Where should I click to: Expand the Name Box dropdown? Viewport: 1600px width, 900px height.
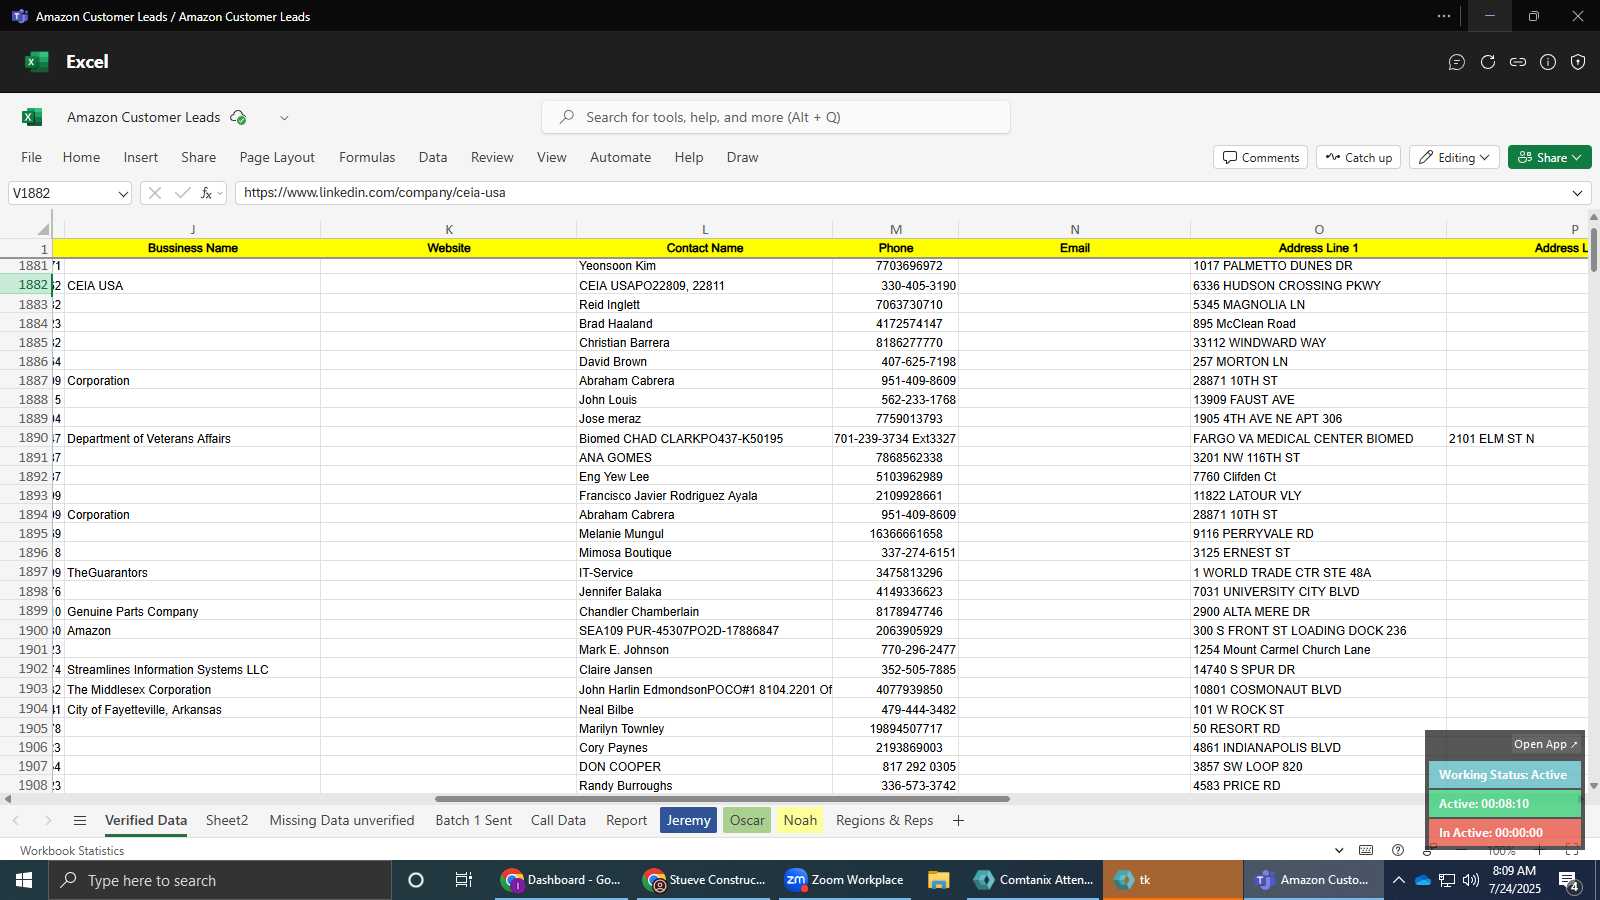tap(123, 193)
